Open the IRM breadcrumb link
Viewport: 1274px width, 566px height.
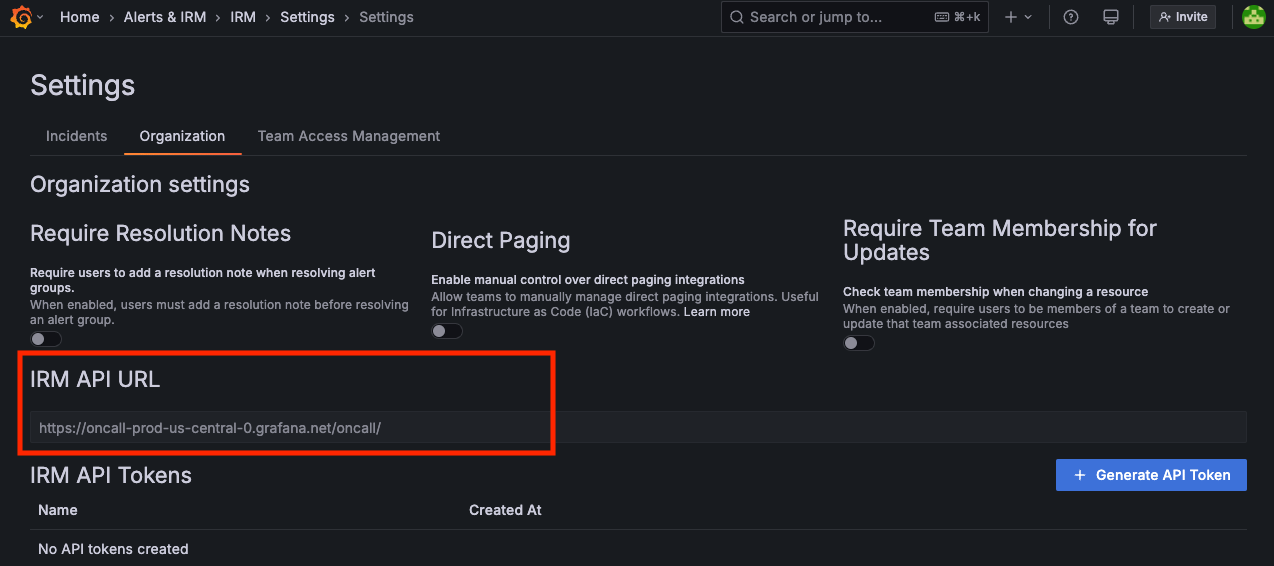[x=243, y=17]
